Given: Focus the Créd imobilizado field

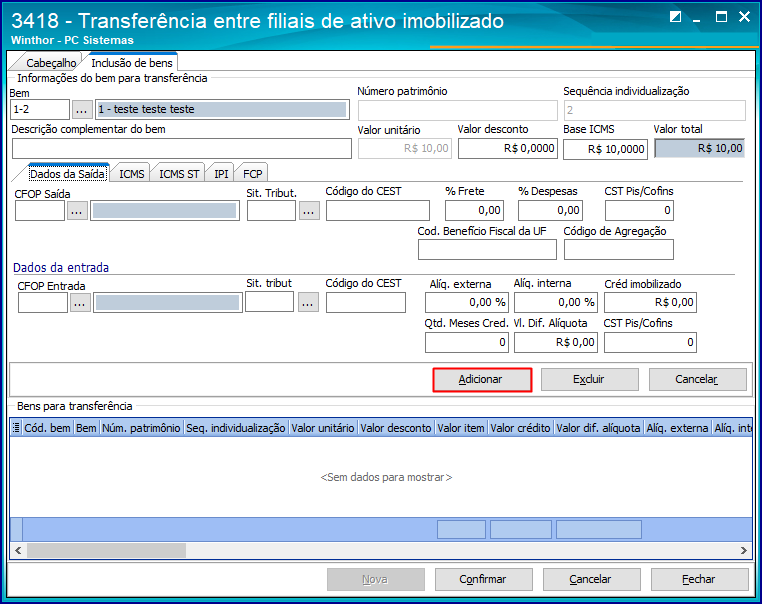Looking at the screenshot, I should pos(650,303).
